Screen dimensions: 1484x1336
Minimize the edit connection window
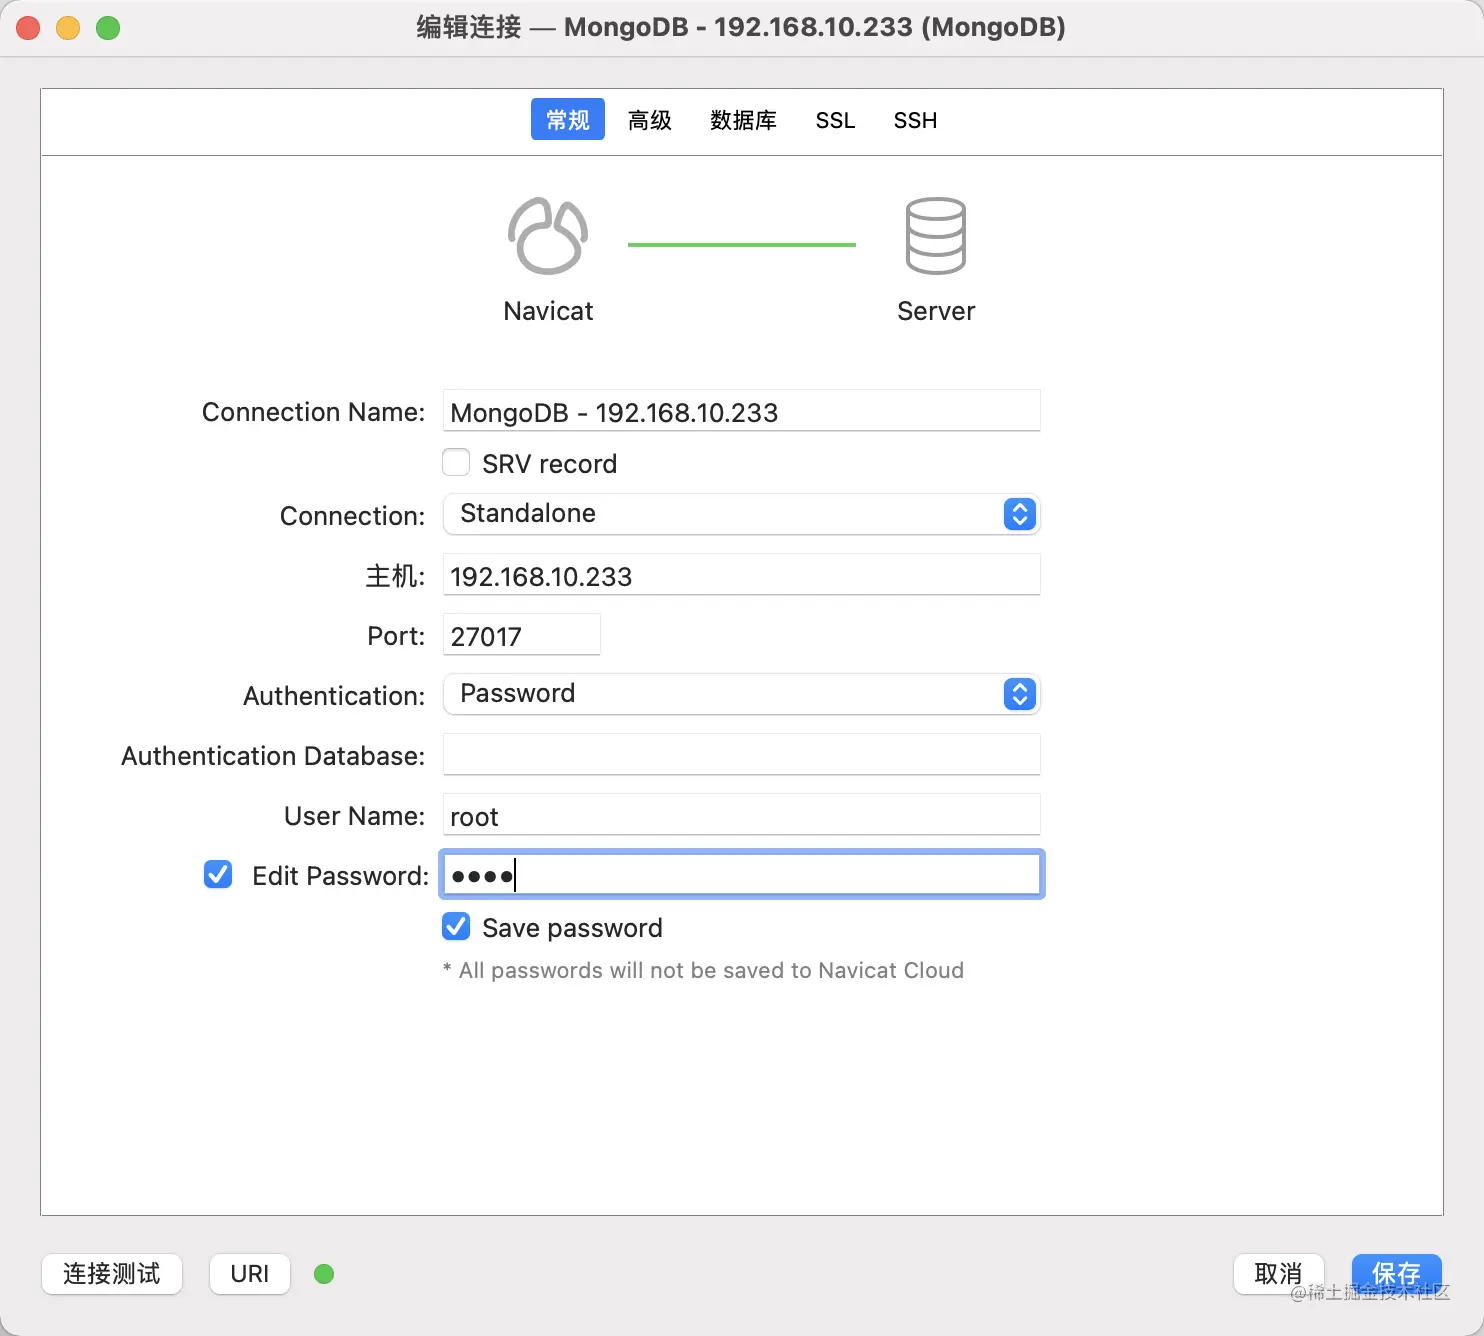click(x=68, y=28)
